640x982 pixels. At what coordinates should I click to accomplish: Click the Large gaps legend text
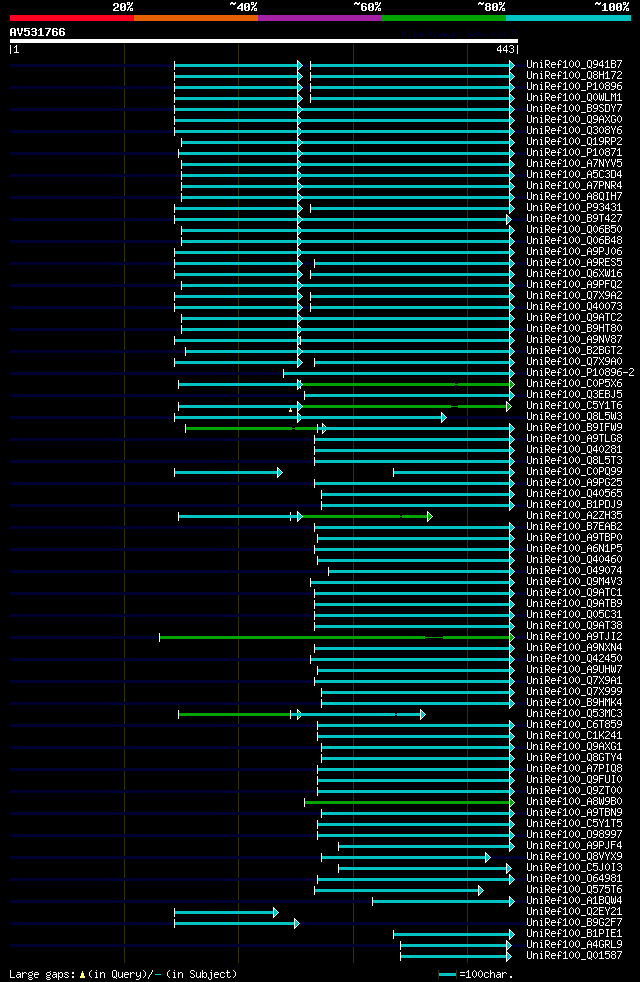(x=123, y=974)
